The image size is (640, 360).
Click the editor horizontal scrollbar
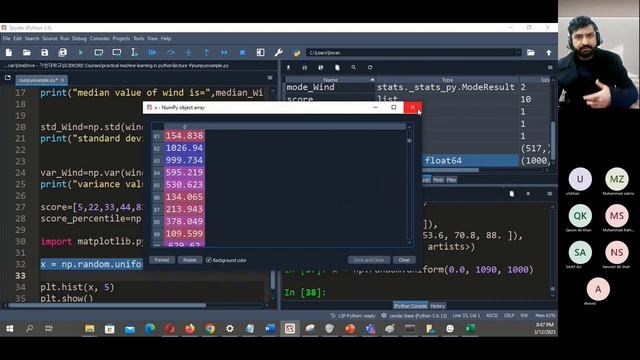point(107,305)
